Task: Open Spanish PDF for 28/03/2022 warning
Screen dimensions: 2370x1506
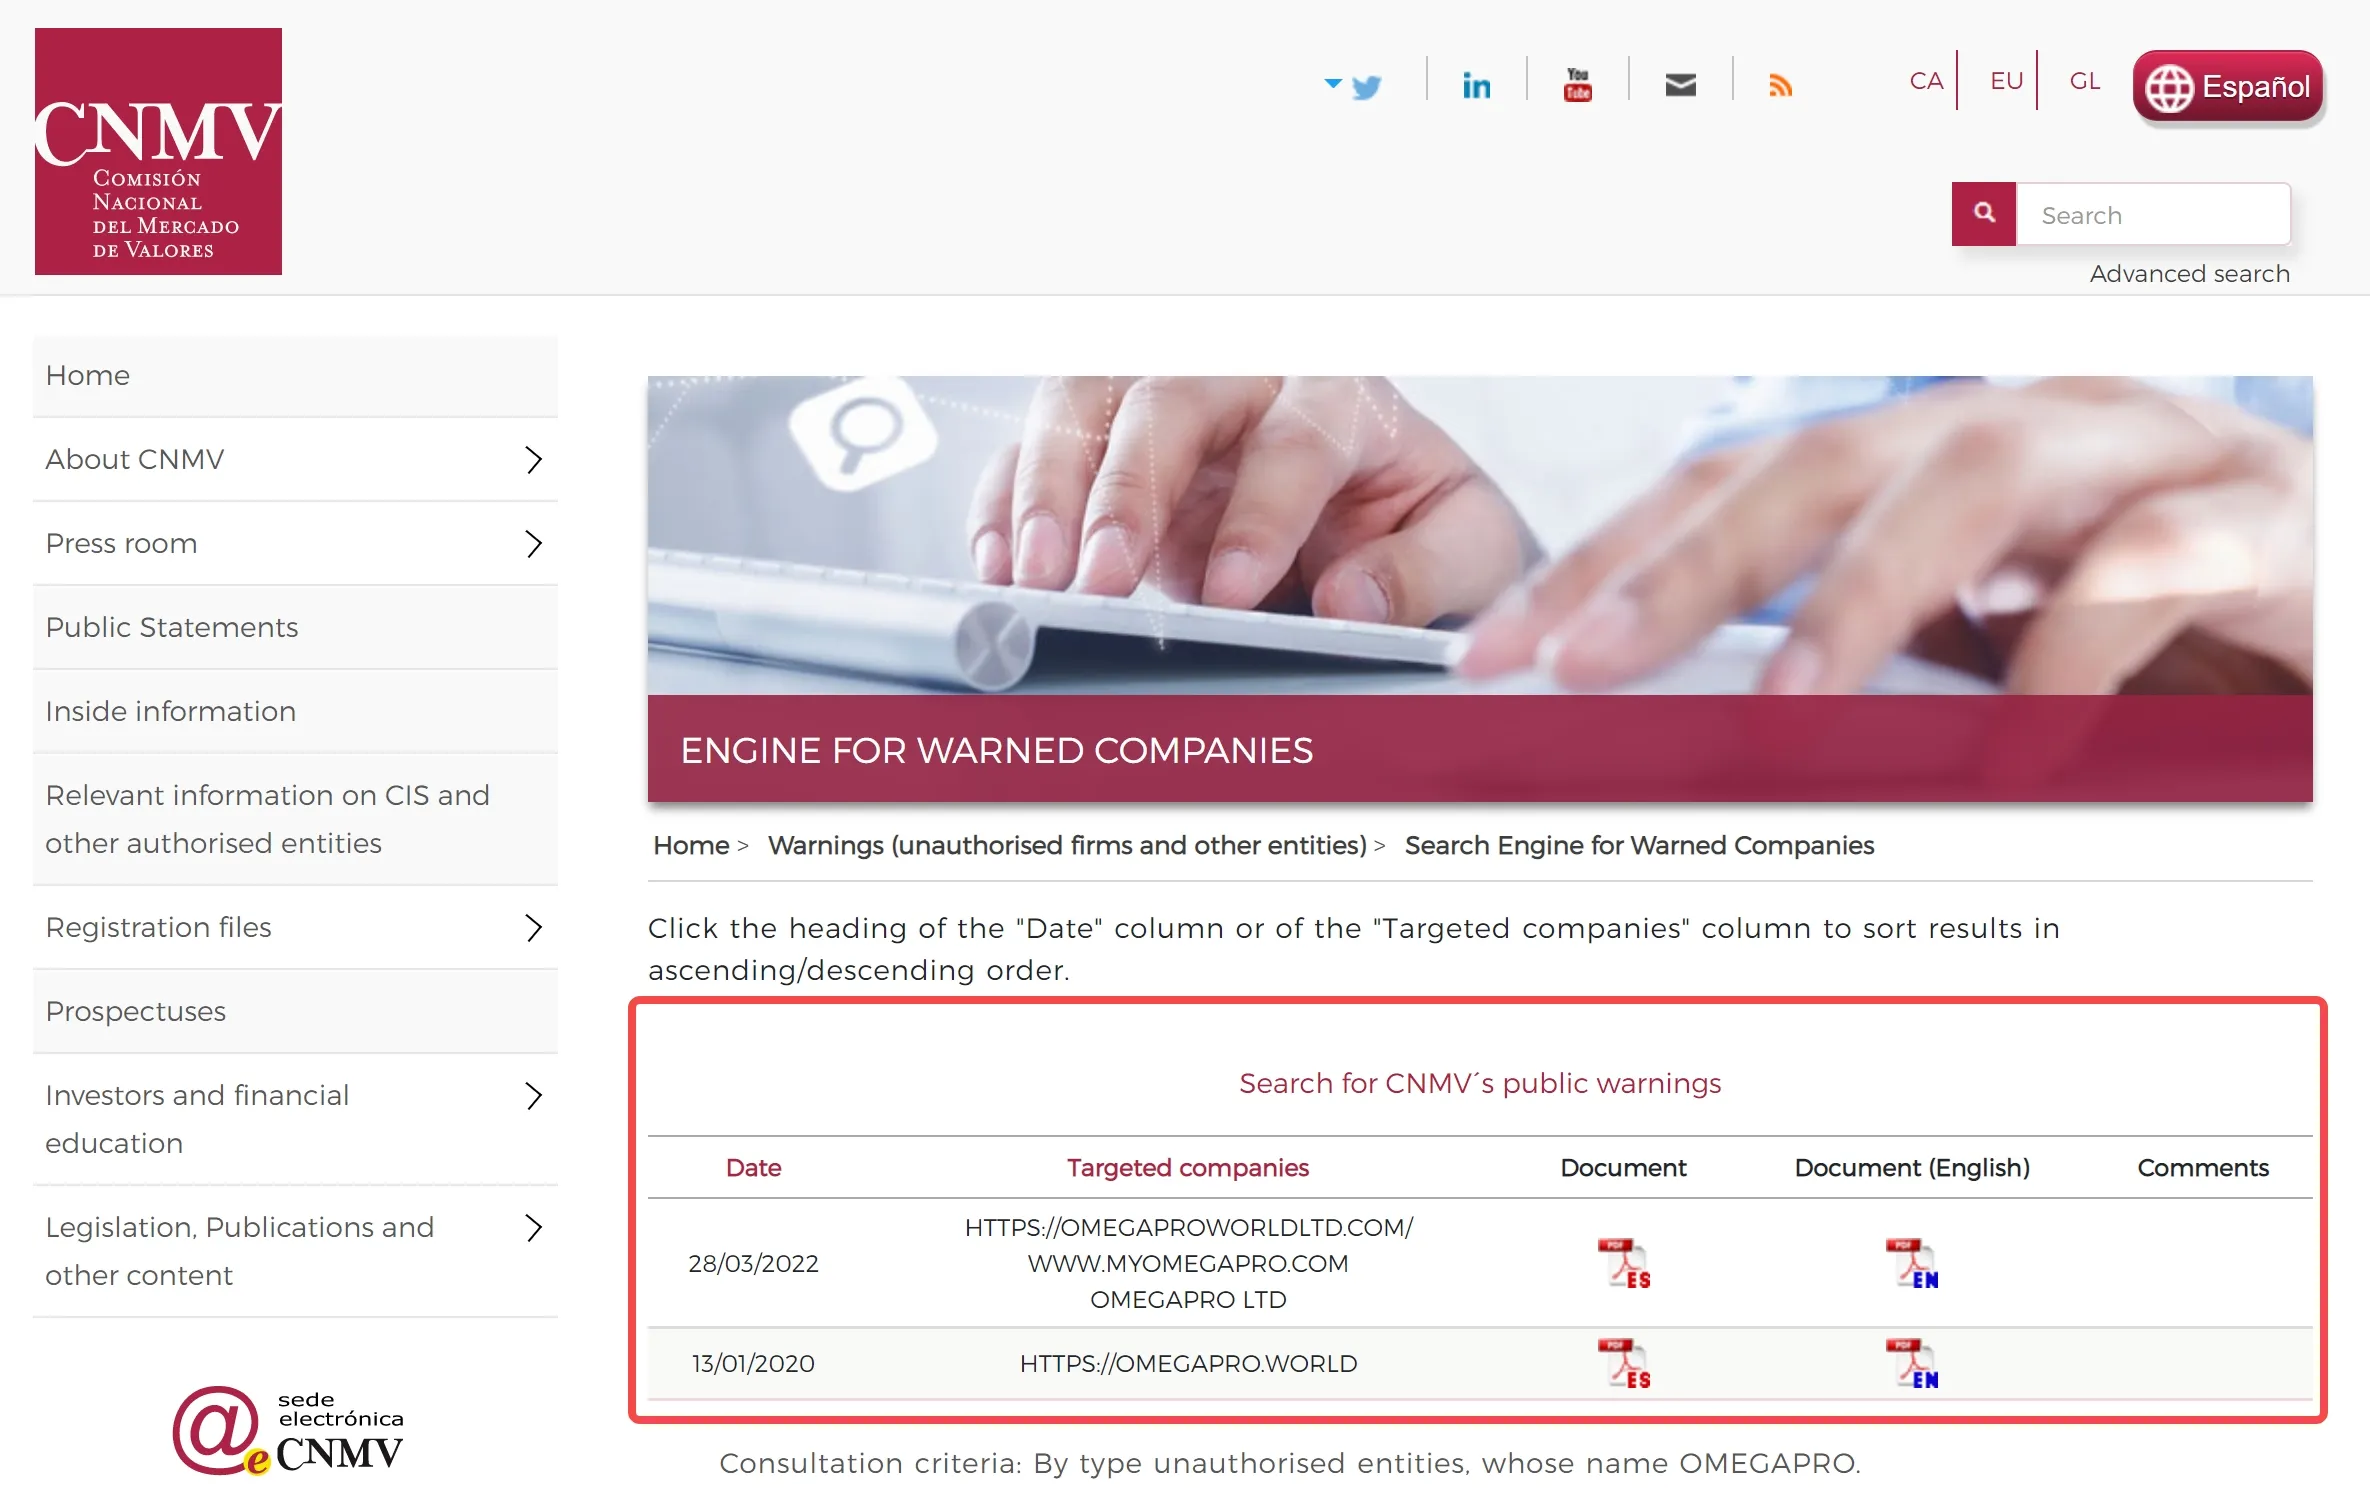Action: [1624, 1263]
